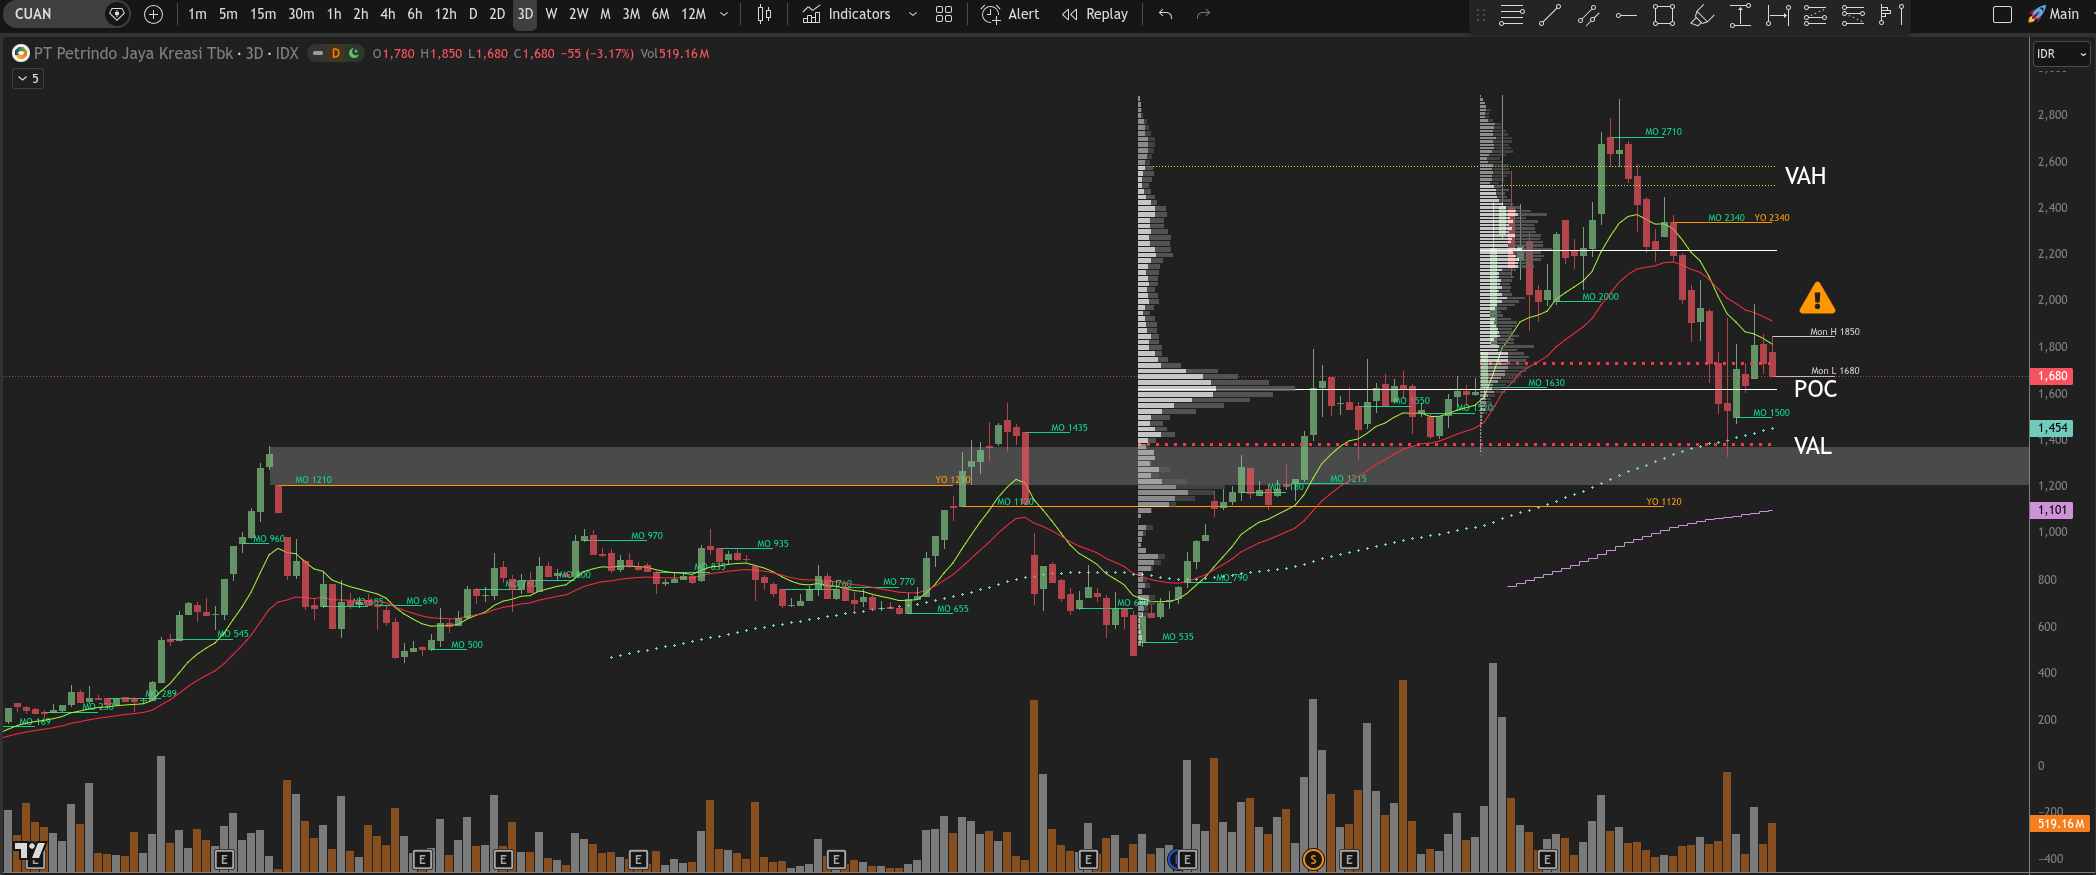Viewport: 2096px width, 875px height.
Task: Click the orange 519.16M volume axis label
Action: click(2060, 824)
